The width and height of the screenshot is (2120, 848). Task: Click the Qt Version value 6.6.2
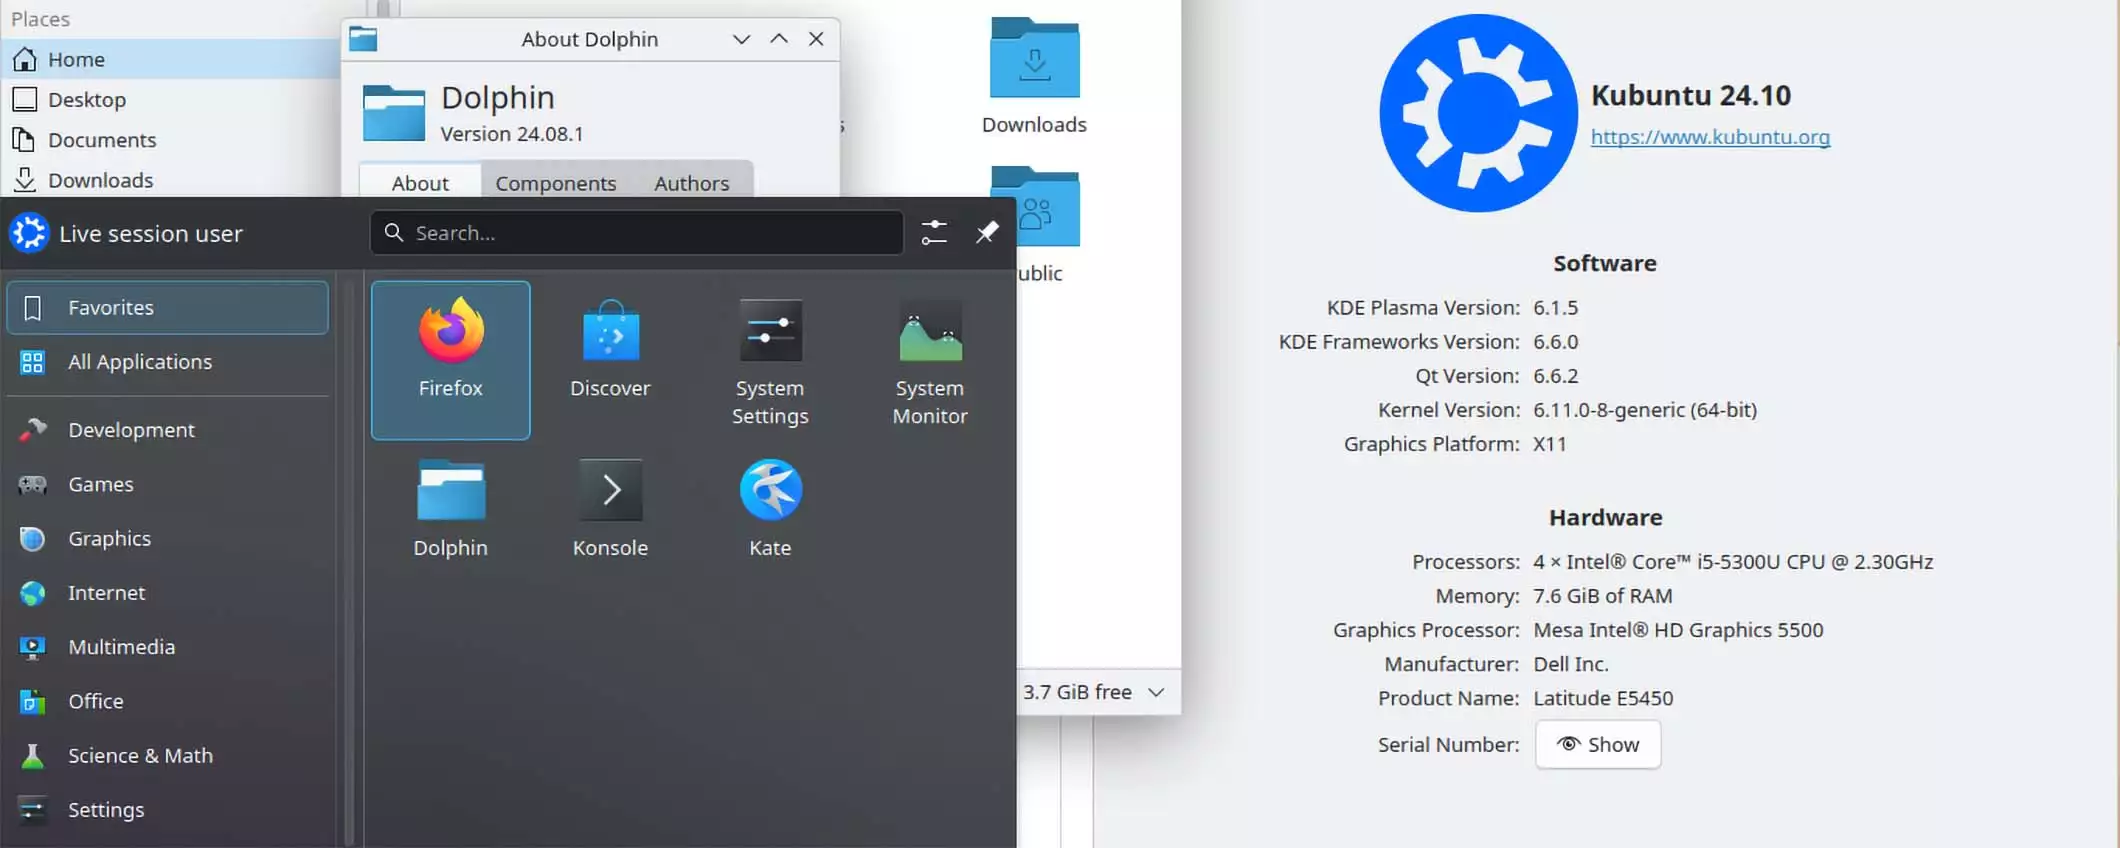(x=1555, y=376)
